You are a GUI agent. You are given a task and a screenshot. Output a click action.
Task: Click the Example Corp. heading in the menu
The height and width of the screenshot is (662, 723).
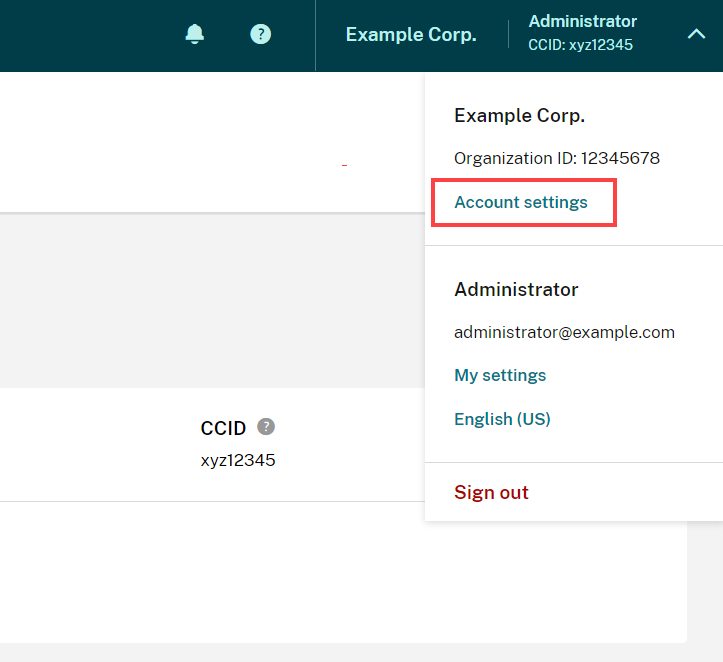click(x=519, y=116)
